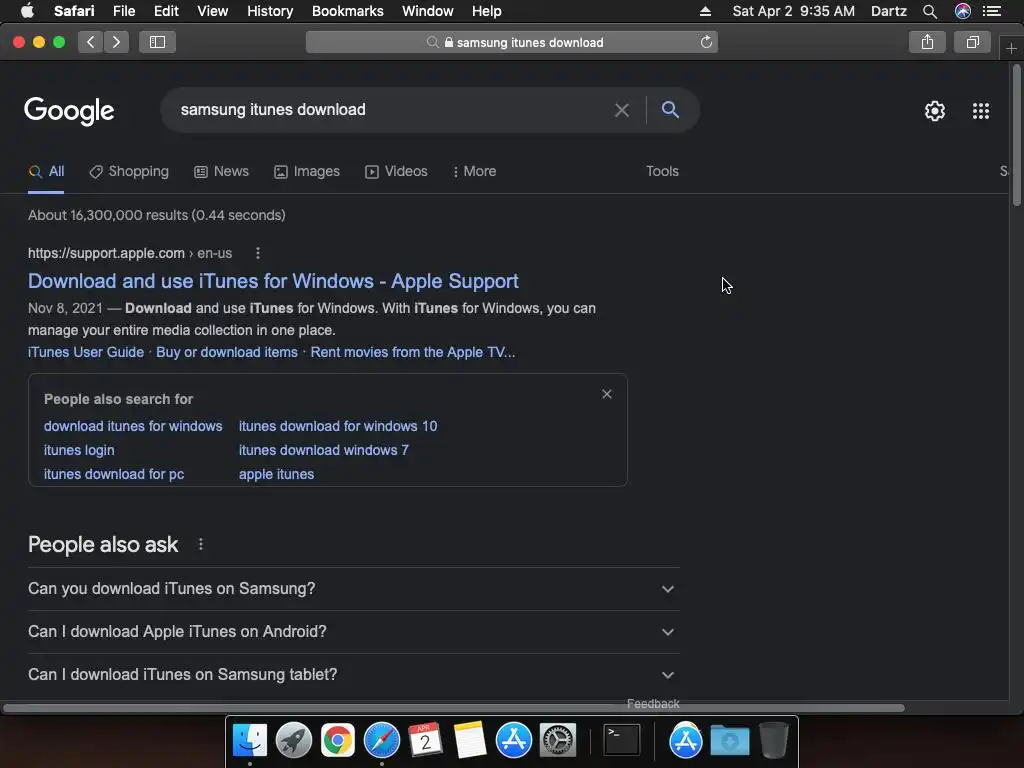Image resolution: width=1024 pixels, height=768 pixels.
Task: Select the All results tab
Action: (x=46, y=171)
